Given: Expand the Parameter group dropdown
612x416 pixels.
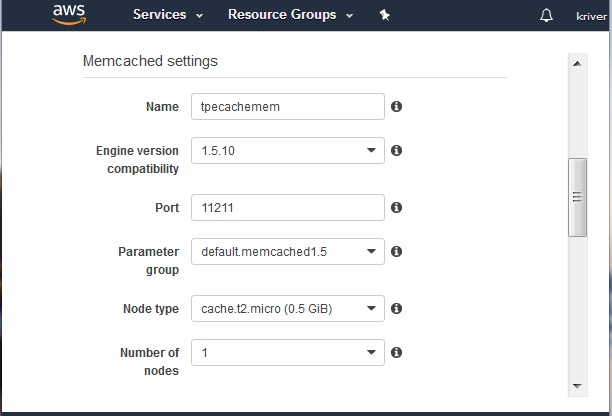Looking at the screenshot, I should point(287,252).
